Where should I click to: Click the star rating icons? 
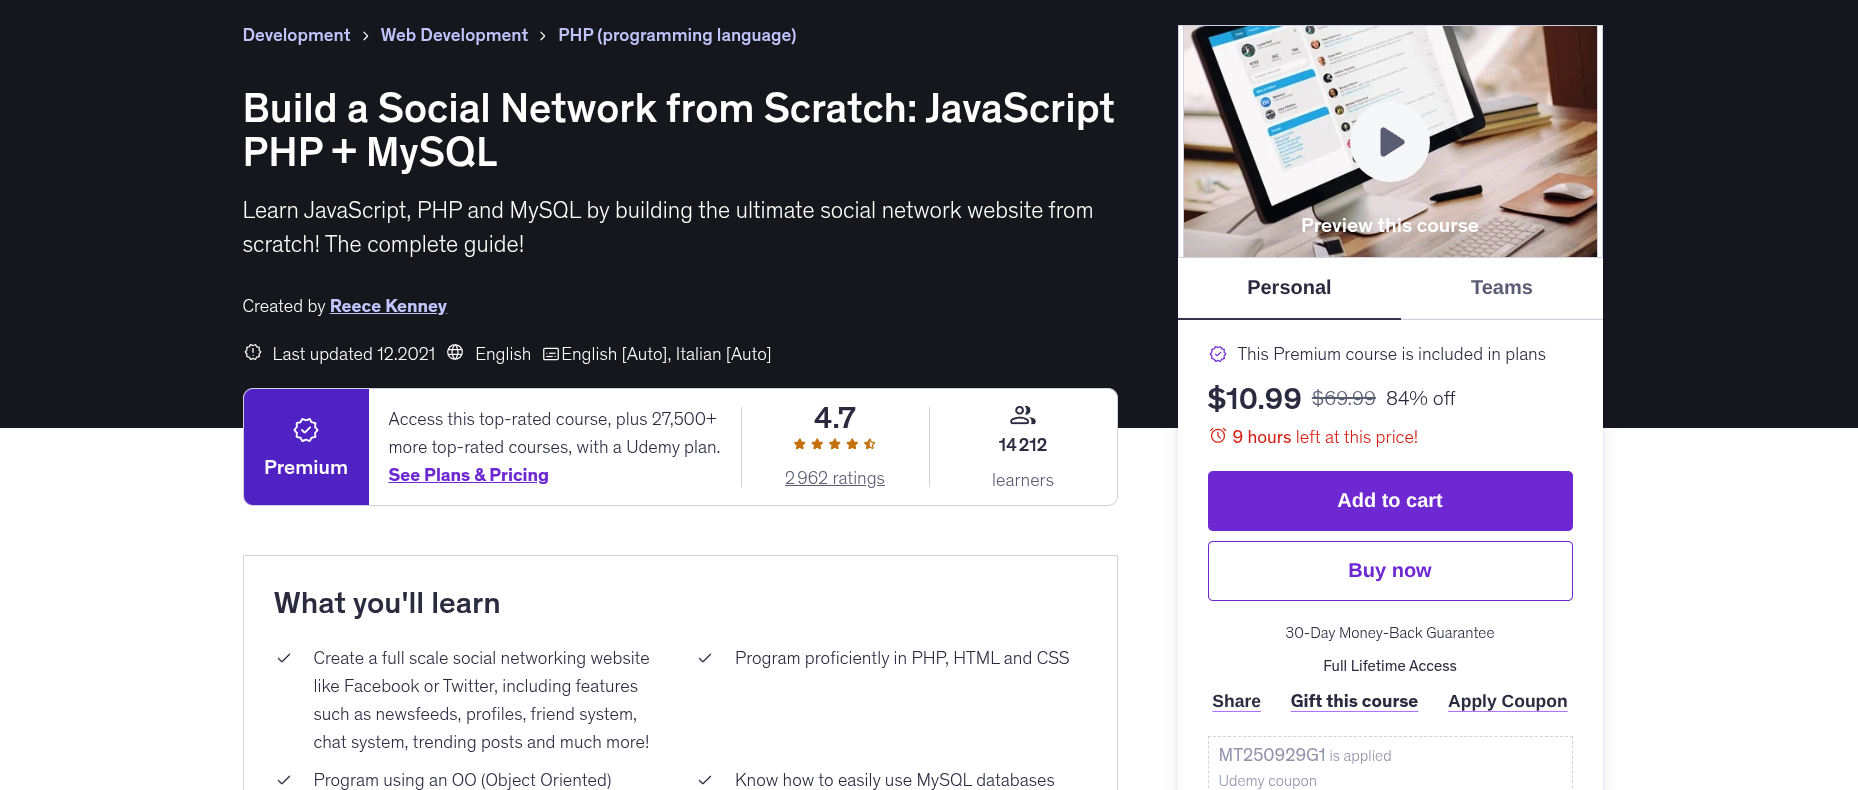pyautogui.click(x=834, y=444)
